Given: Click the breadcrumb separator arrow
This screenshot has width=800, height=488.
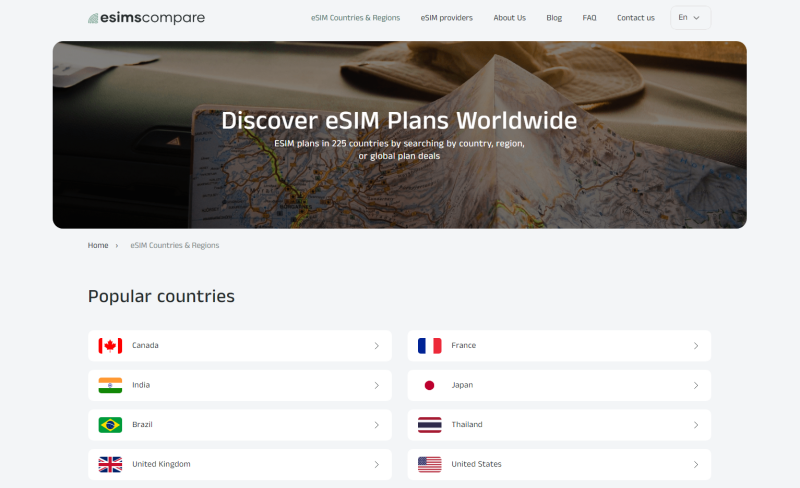Looking at the screenshot, I should coord(117,246).
